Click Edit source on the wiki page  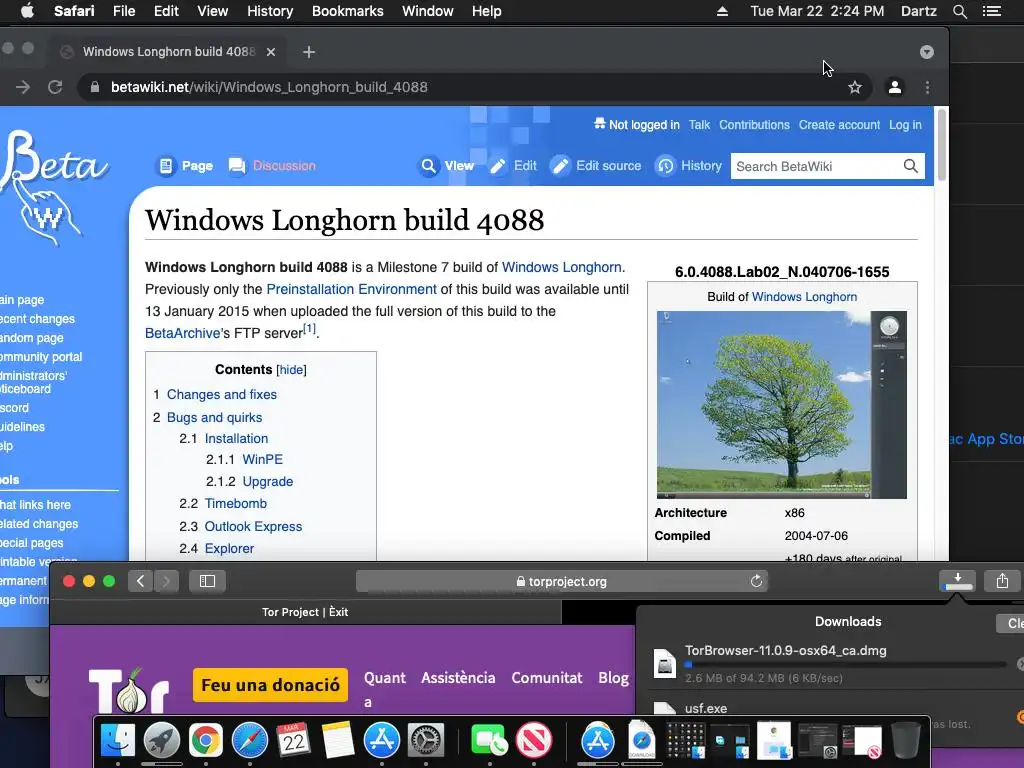pyautogui.click(x=596, y=166)
